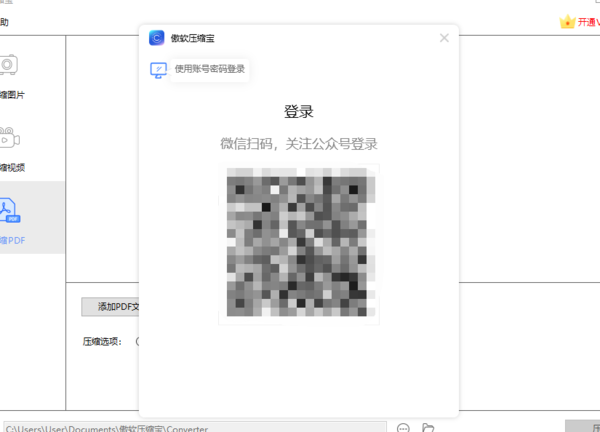The width and height of the screenshot is (600, 432).
Task: Open the compress image section icon
Action: pos(8,65)
